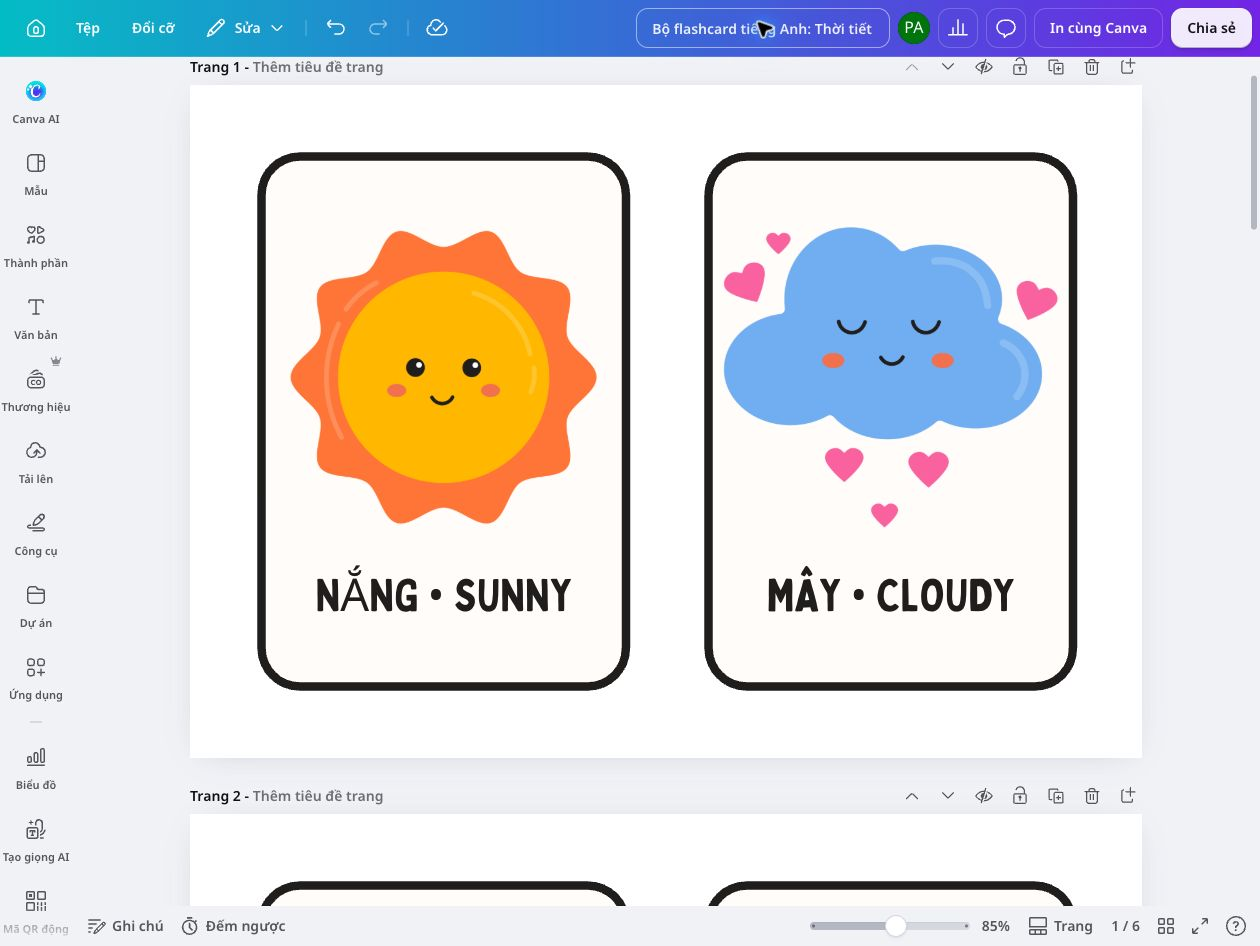
Task: Start the Đếm ngược timer
Action: [233, 926]
